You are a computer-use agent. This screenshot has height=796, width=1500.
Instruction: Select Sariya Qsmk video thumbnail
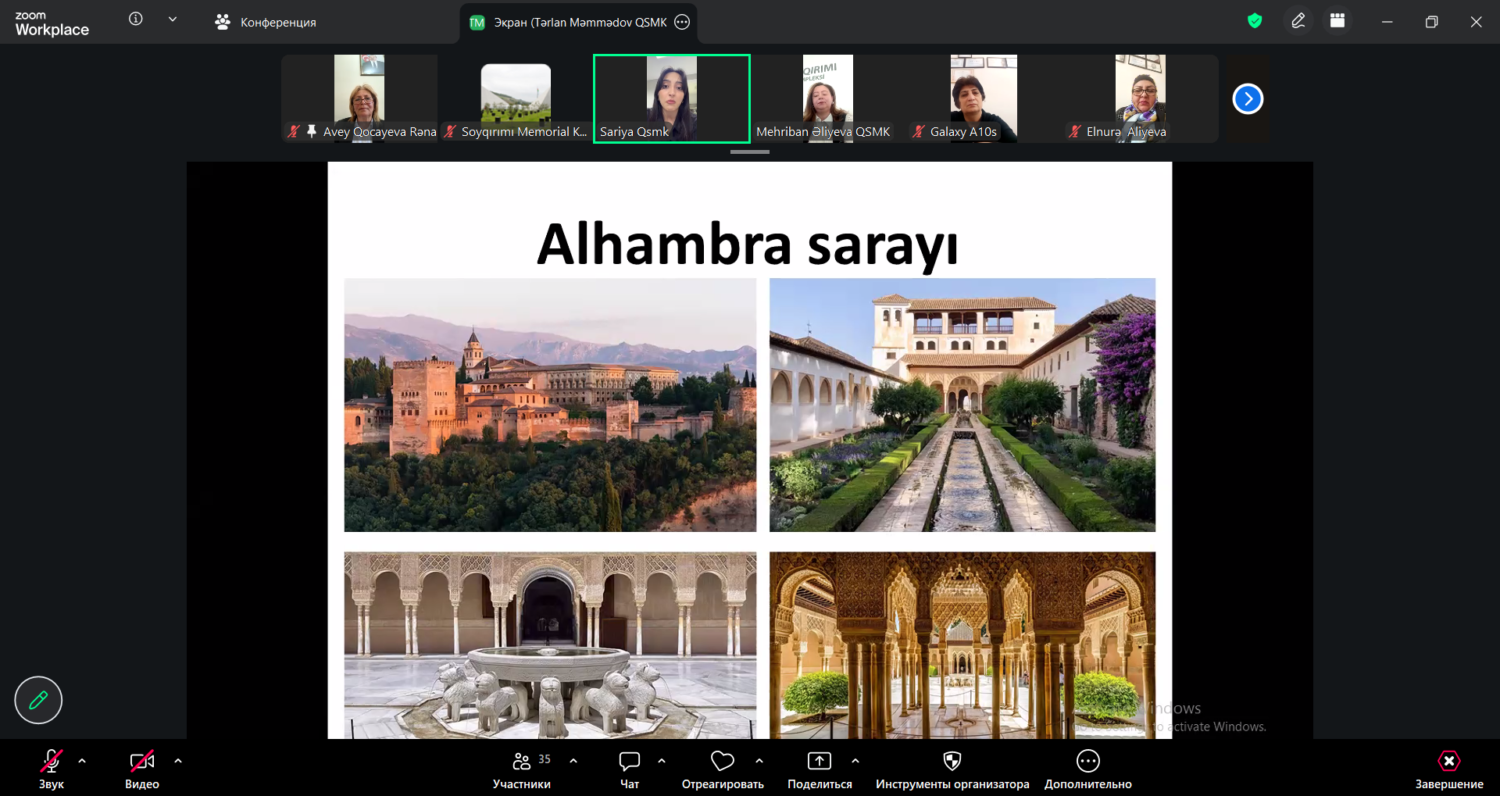[x=671, y=99]
